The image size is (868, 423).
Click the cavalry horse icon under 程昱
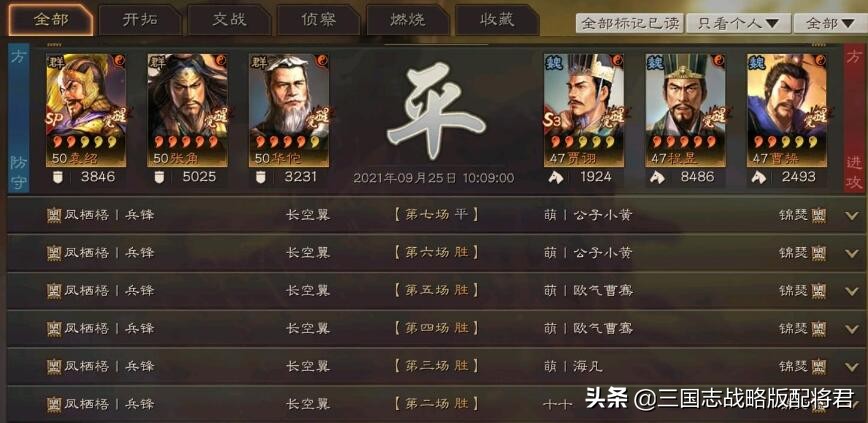tap(657, 177)
